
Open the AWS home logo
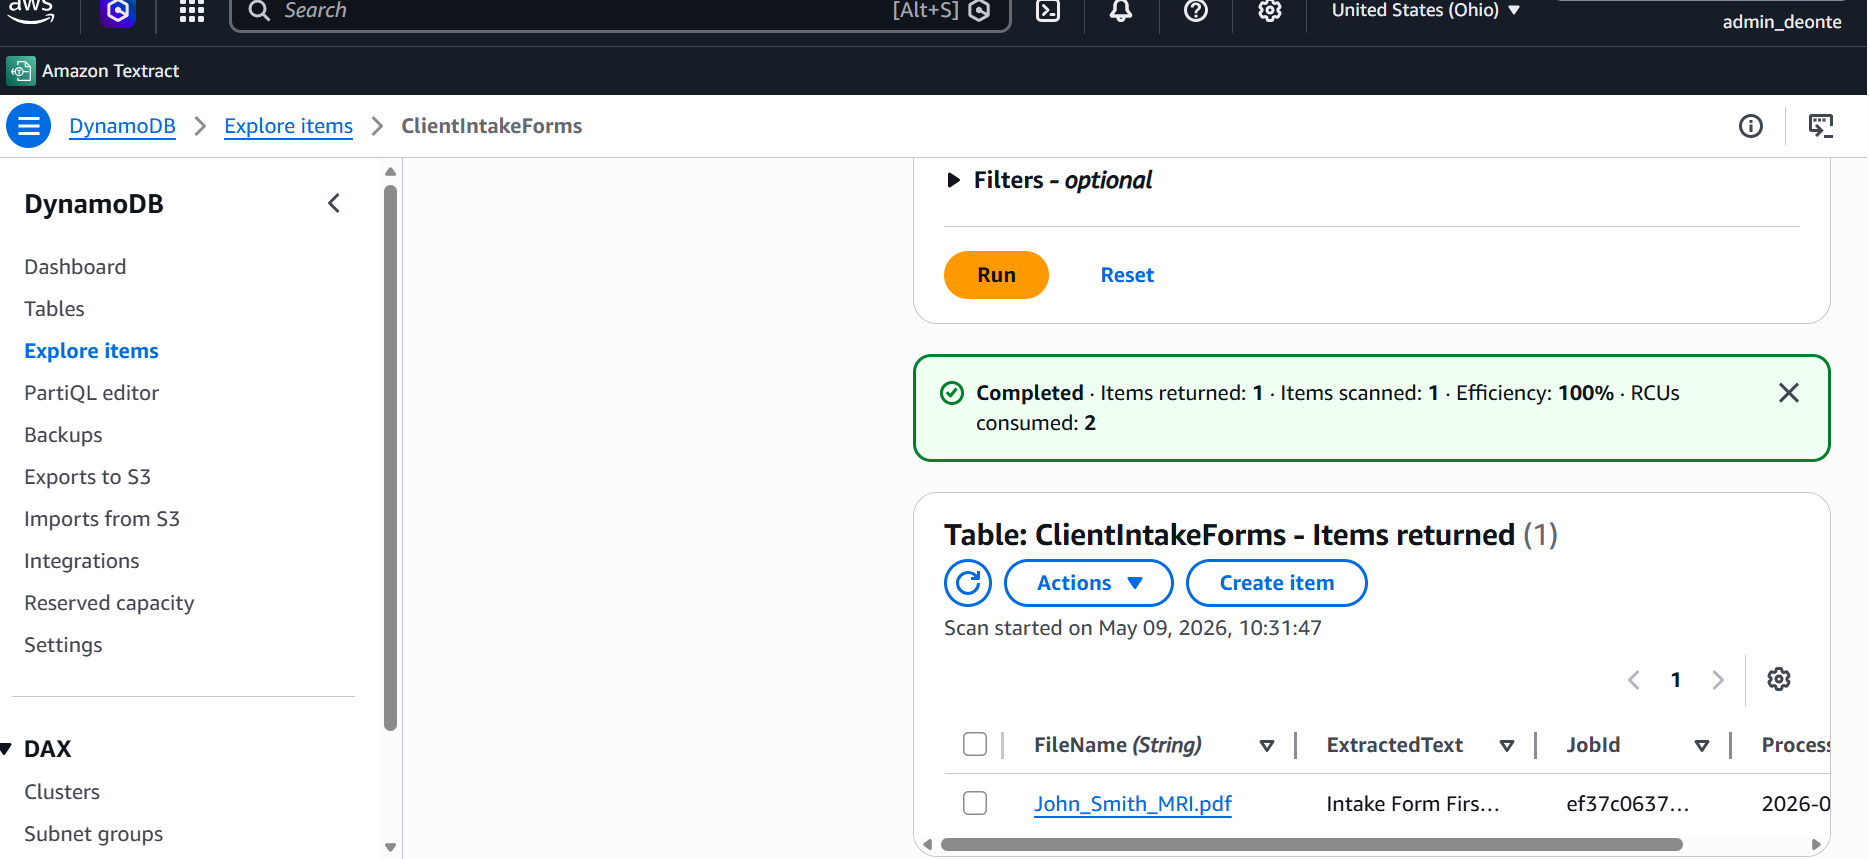click(31, 11)
